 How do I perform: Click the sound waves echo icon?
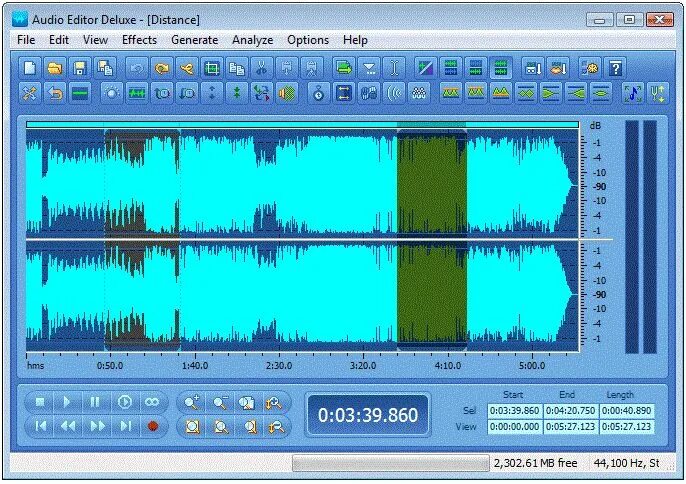coord(394,93)
